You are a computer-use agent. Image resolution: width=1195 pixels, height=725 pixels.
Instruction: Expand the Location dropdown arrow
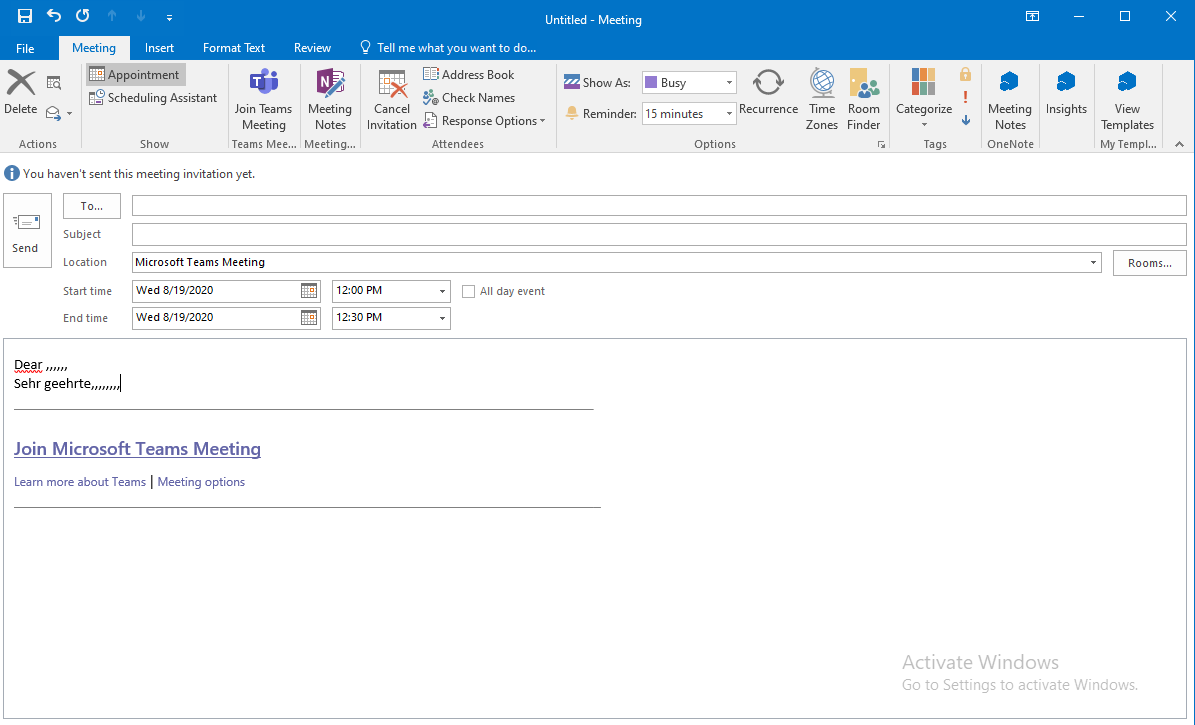click(x=1093, y=262)
